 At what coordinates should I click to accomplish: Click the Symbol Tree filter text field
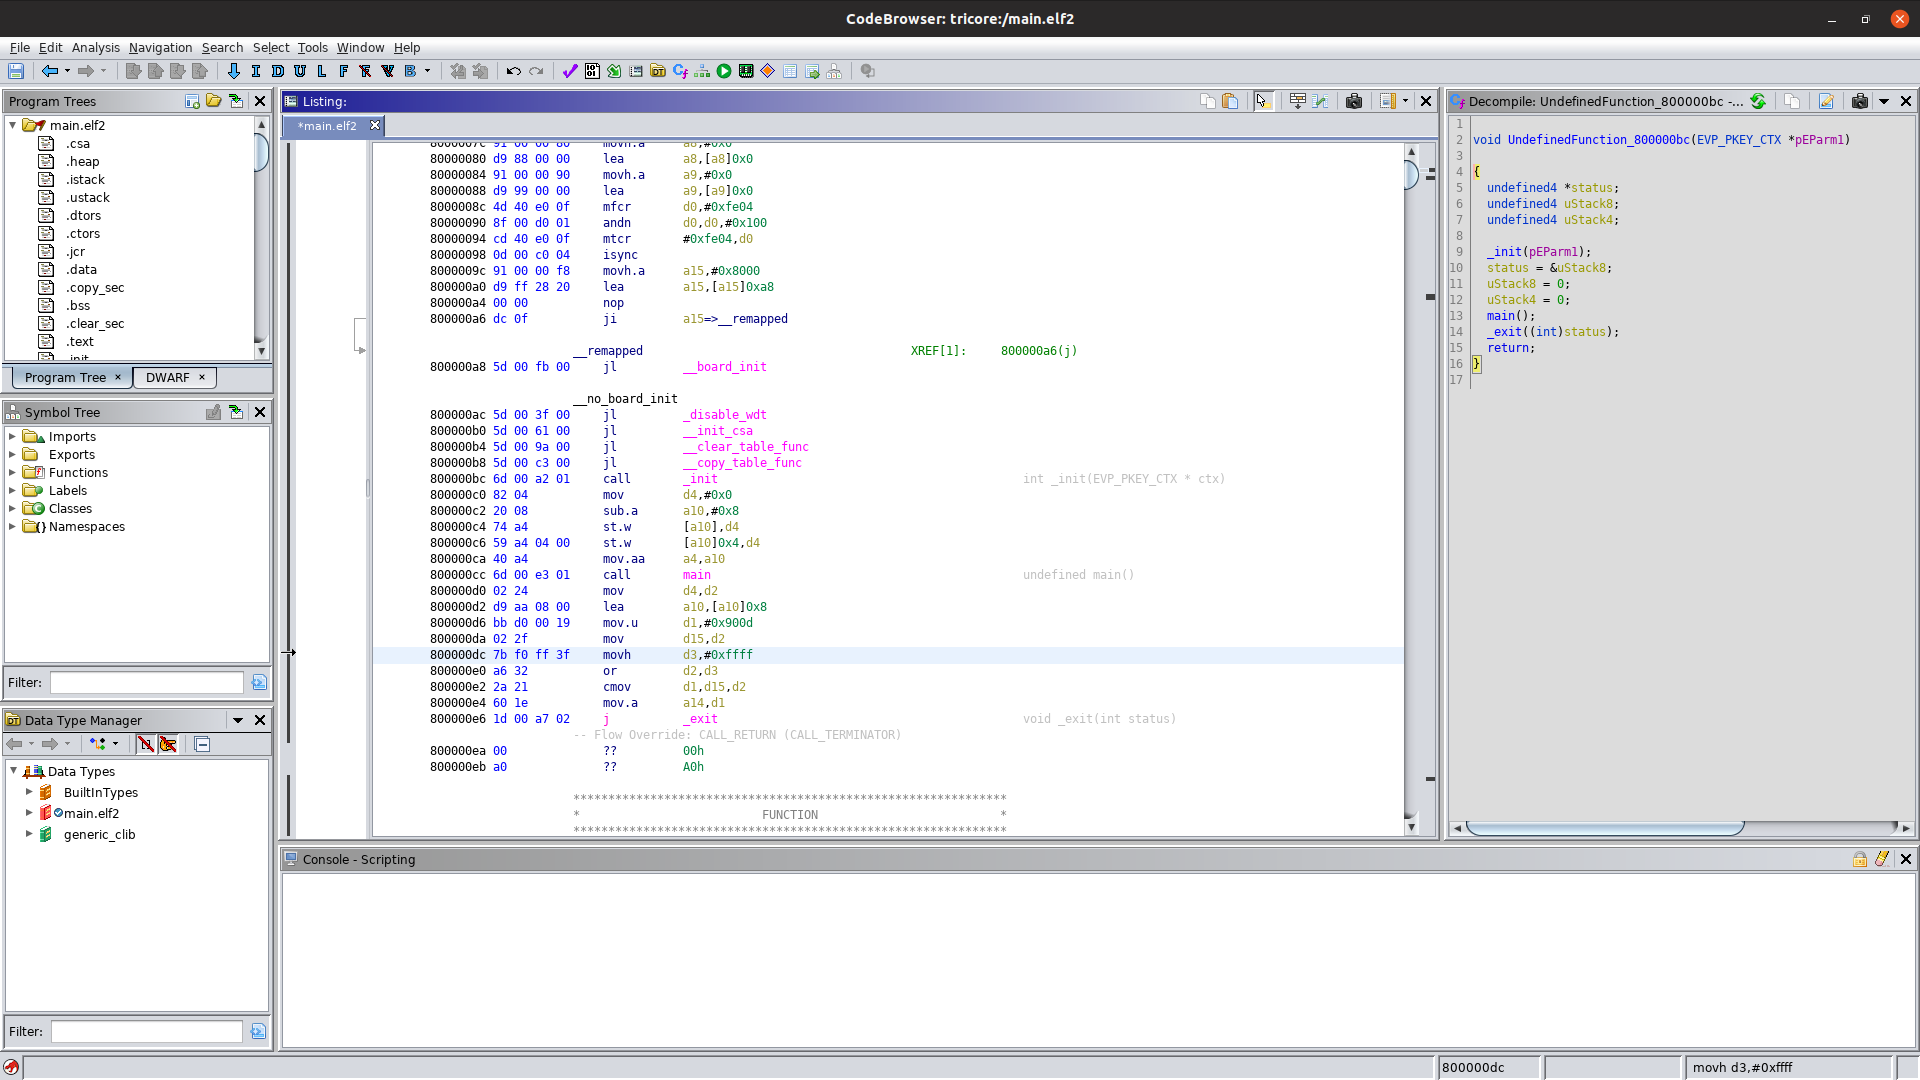tap(147, 682)
